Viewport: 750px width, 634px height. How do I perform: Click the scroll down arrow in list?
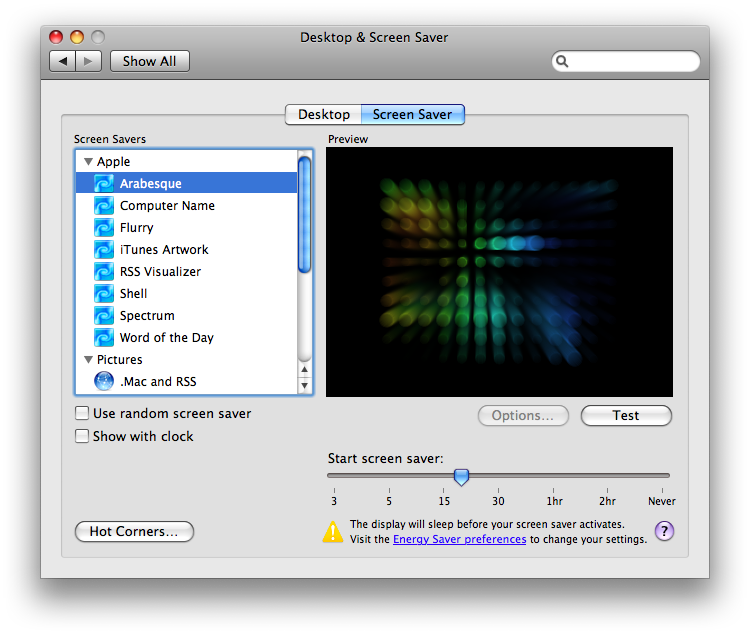click(304, 385)
